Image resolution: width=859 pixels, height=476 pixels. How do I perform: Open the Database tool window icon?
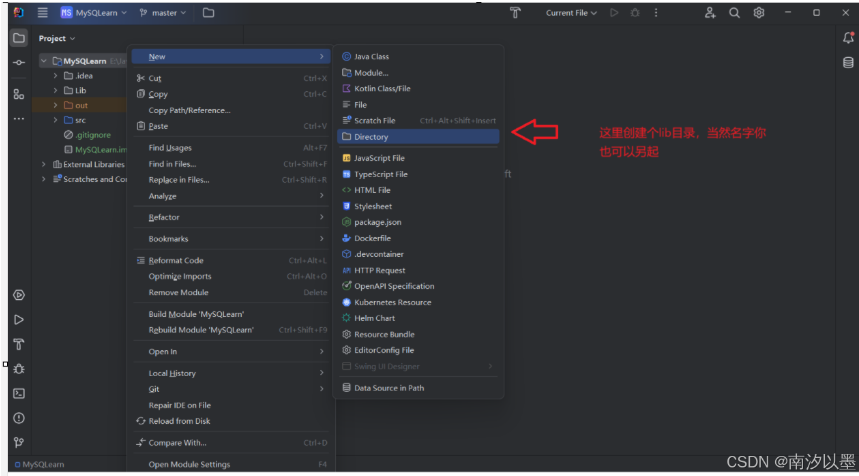(848, 62)
